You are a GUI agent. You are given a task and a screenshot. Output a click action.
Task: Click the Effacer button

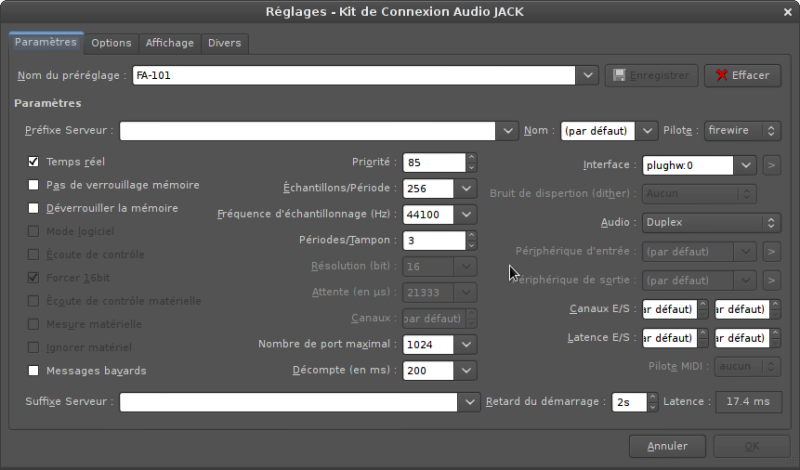click(743, 76)
